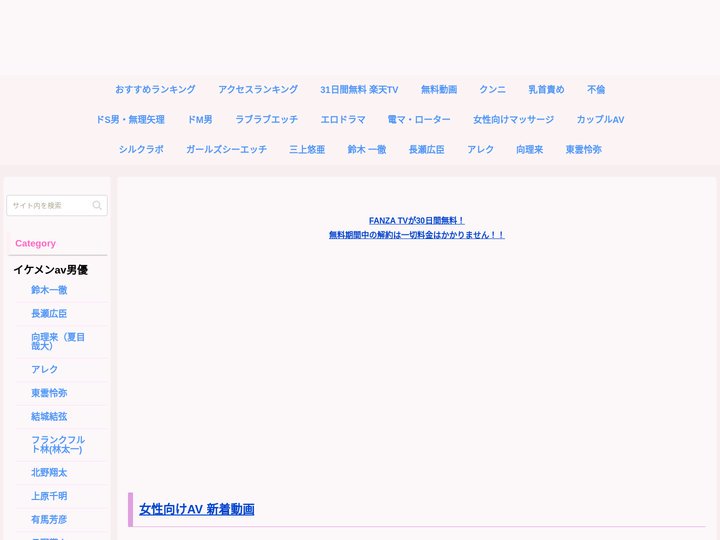Open 結城結弦 in the sidebar
This screenshot has height=540, width=720.
click(x=49, y=416)
